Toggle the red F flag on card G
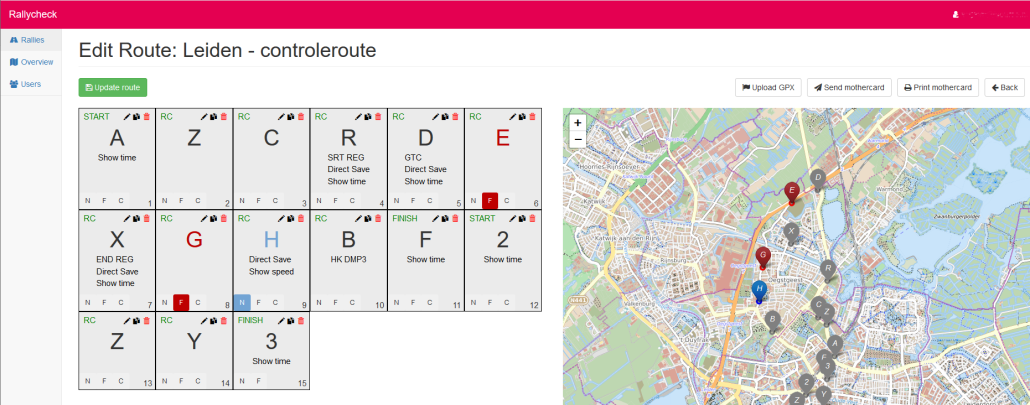Viewport: 1030px width, 405px height. (181, 303)
